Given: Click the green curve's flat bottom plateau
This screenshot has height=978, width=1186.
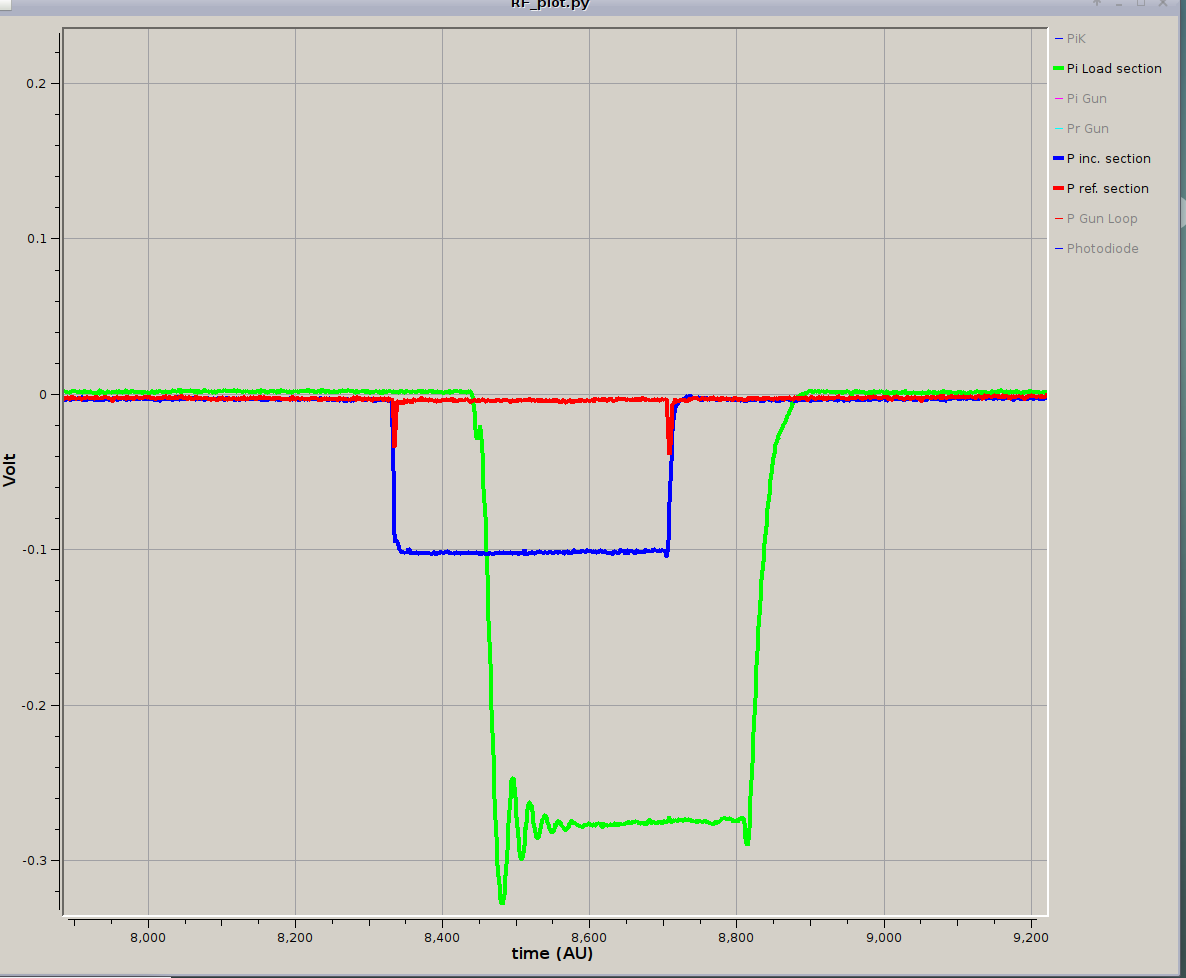Looking at the screenshot, I should tap(650, 822).
